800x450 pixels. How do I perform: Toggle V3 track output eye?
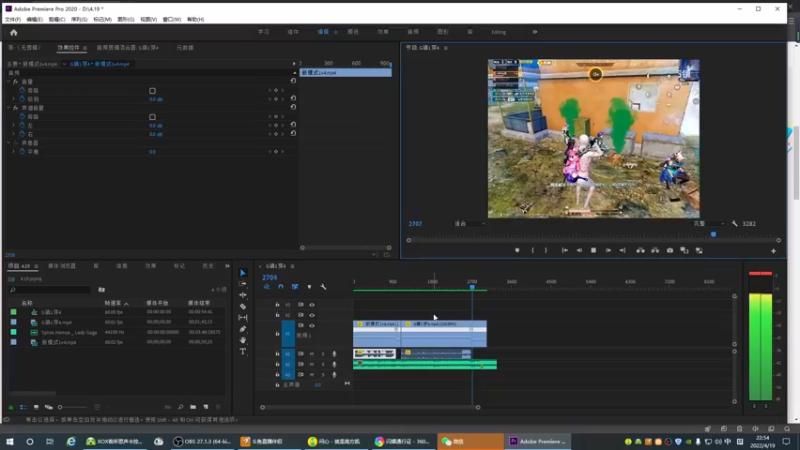pyautogui.click(x=312, y=305)
